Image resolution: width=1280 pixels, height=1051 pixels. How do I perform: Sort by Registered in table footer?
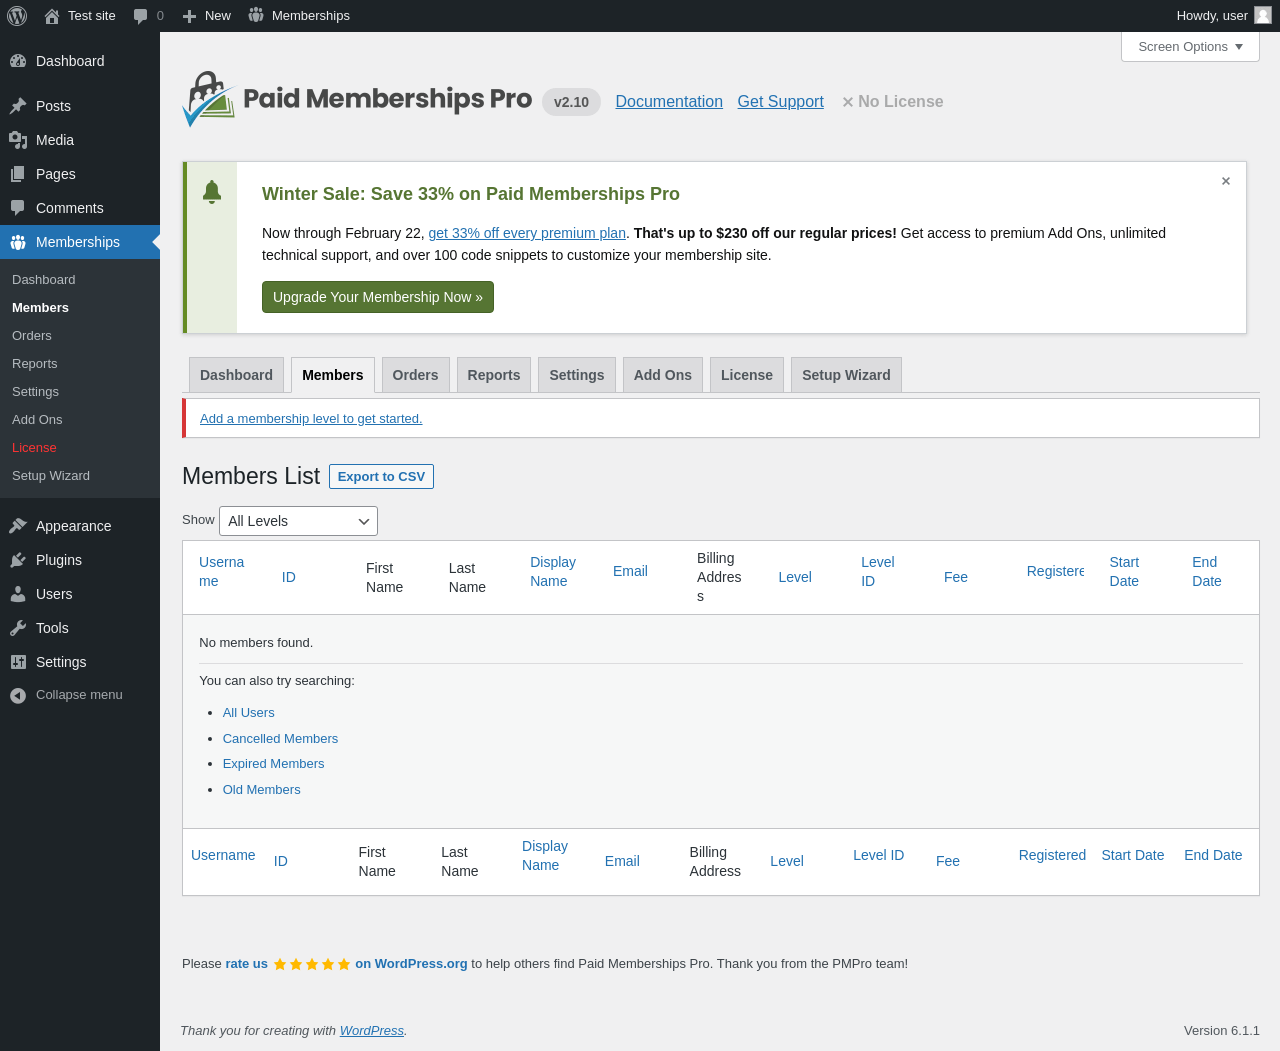click(x=1052, y=855)
